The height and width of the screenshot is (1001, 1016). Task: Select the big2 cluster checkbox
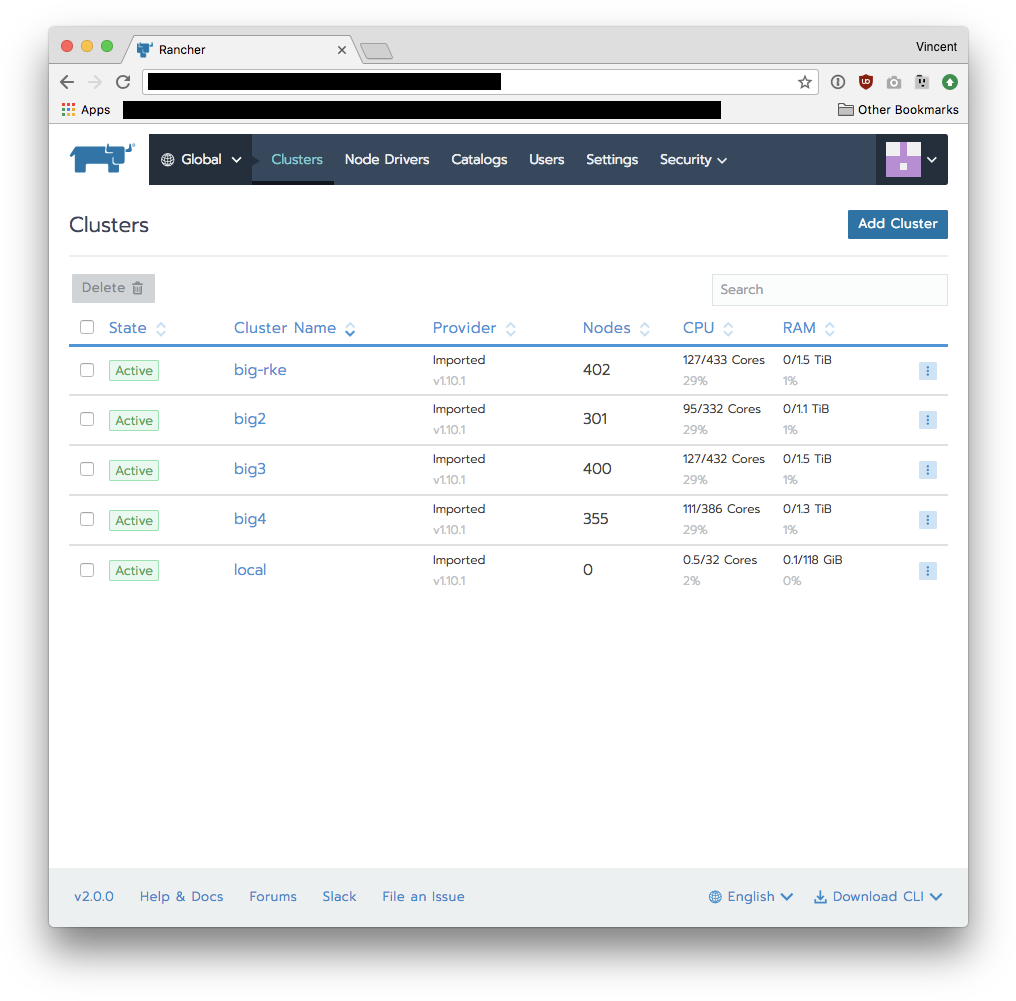[x=87, y=420]
